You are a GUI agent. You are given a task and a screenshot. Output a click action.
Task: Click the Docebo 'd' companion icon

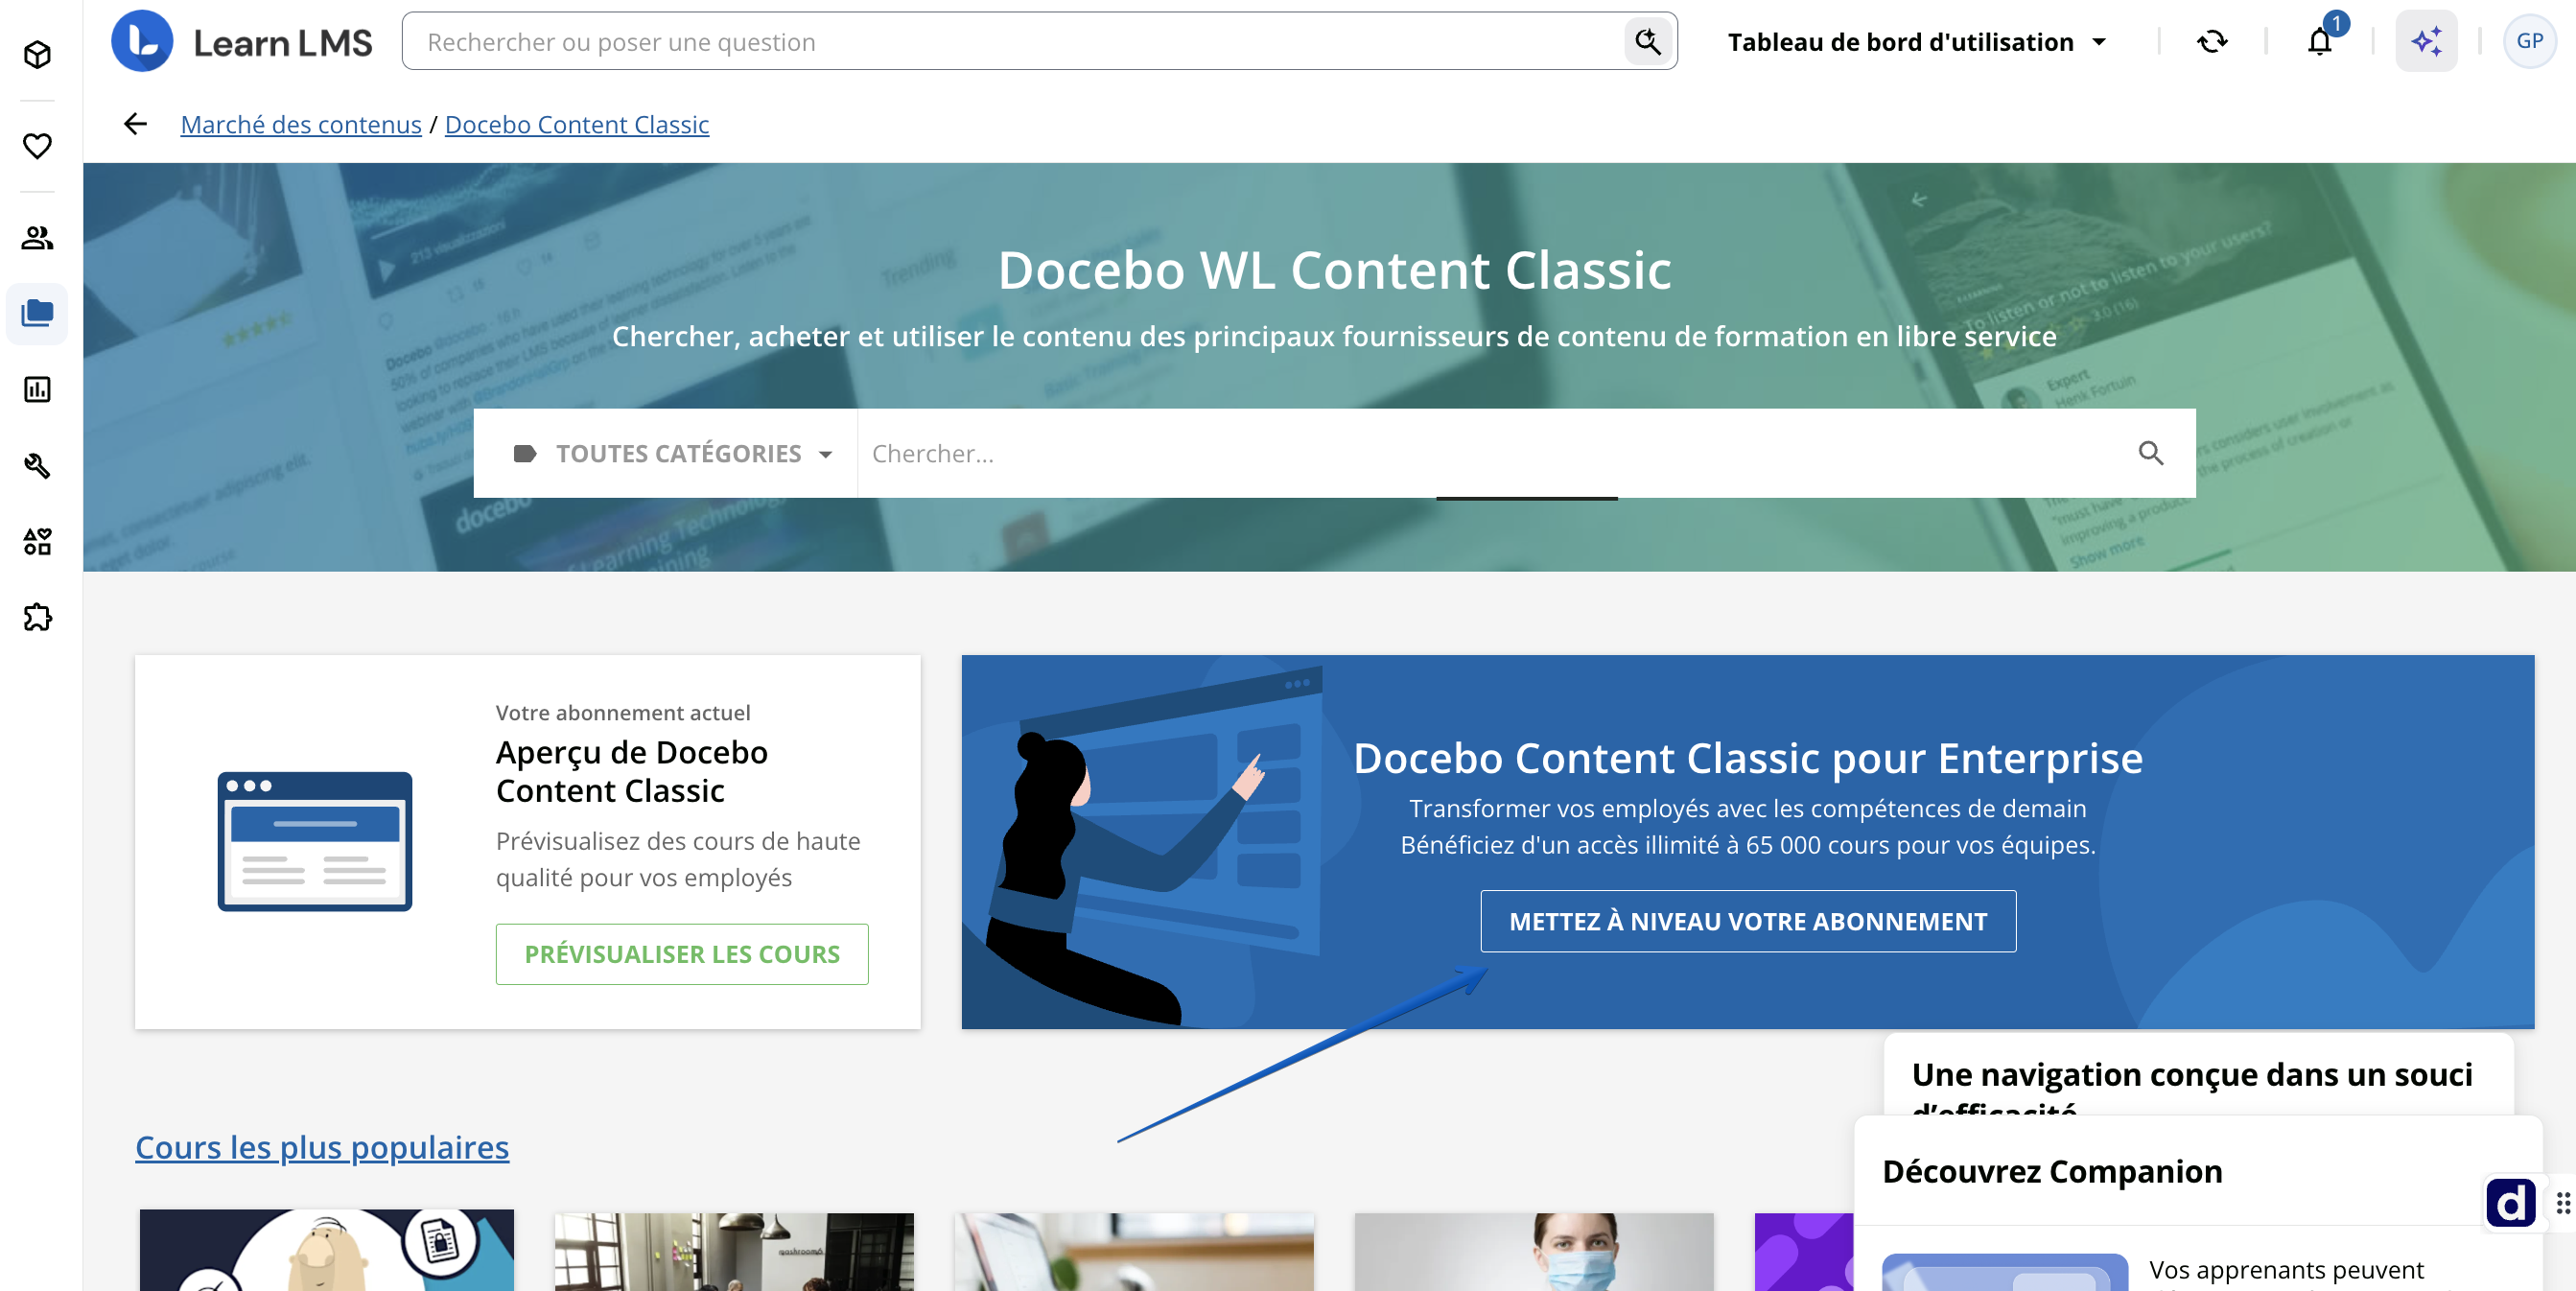coord(2511,1202)
